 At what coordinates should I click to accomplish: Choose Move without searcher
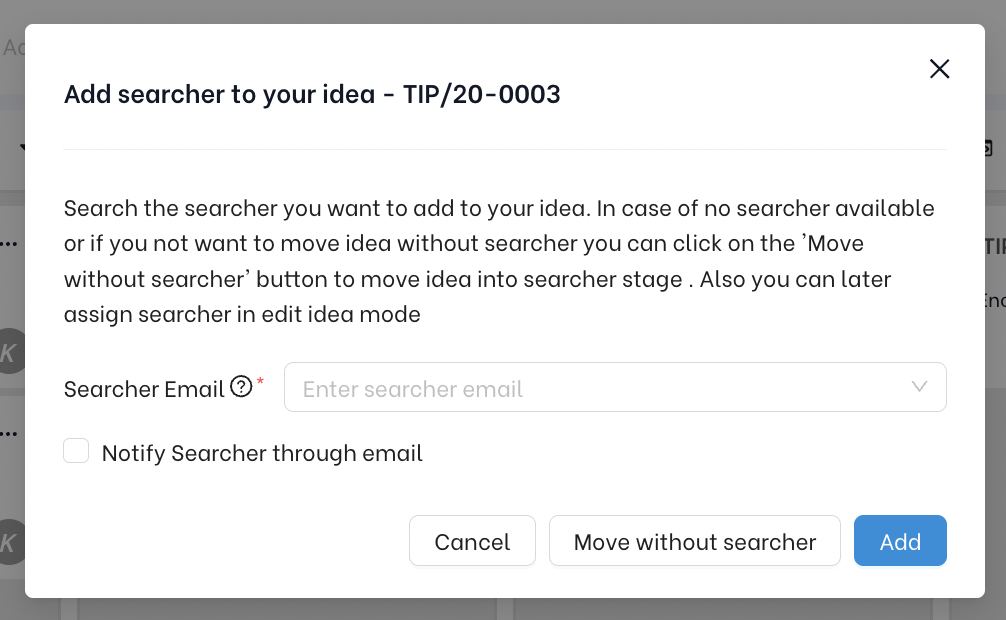(694, 540)
